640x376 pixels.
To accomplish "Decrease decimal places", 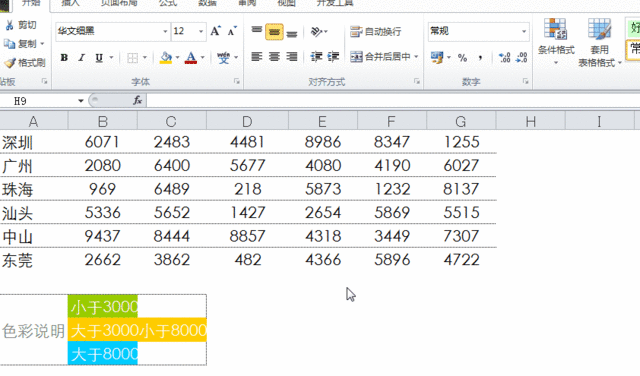I will pyautogui.click(x=522, y=58).
